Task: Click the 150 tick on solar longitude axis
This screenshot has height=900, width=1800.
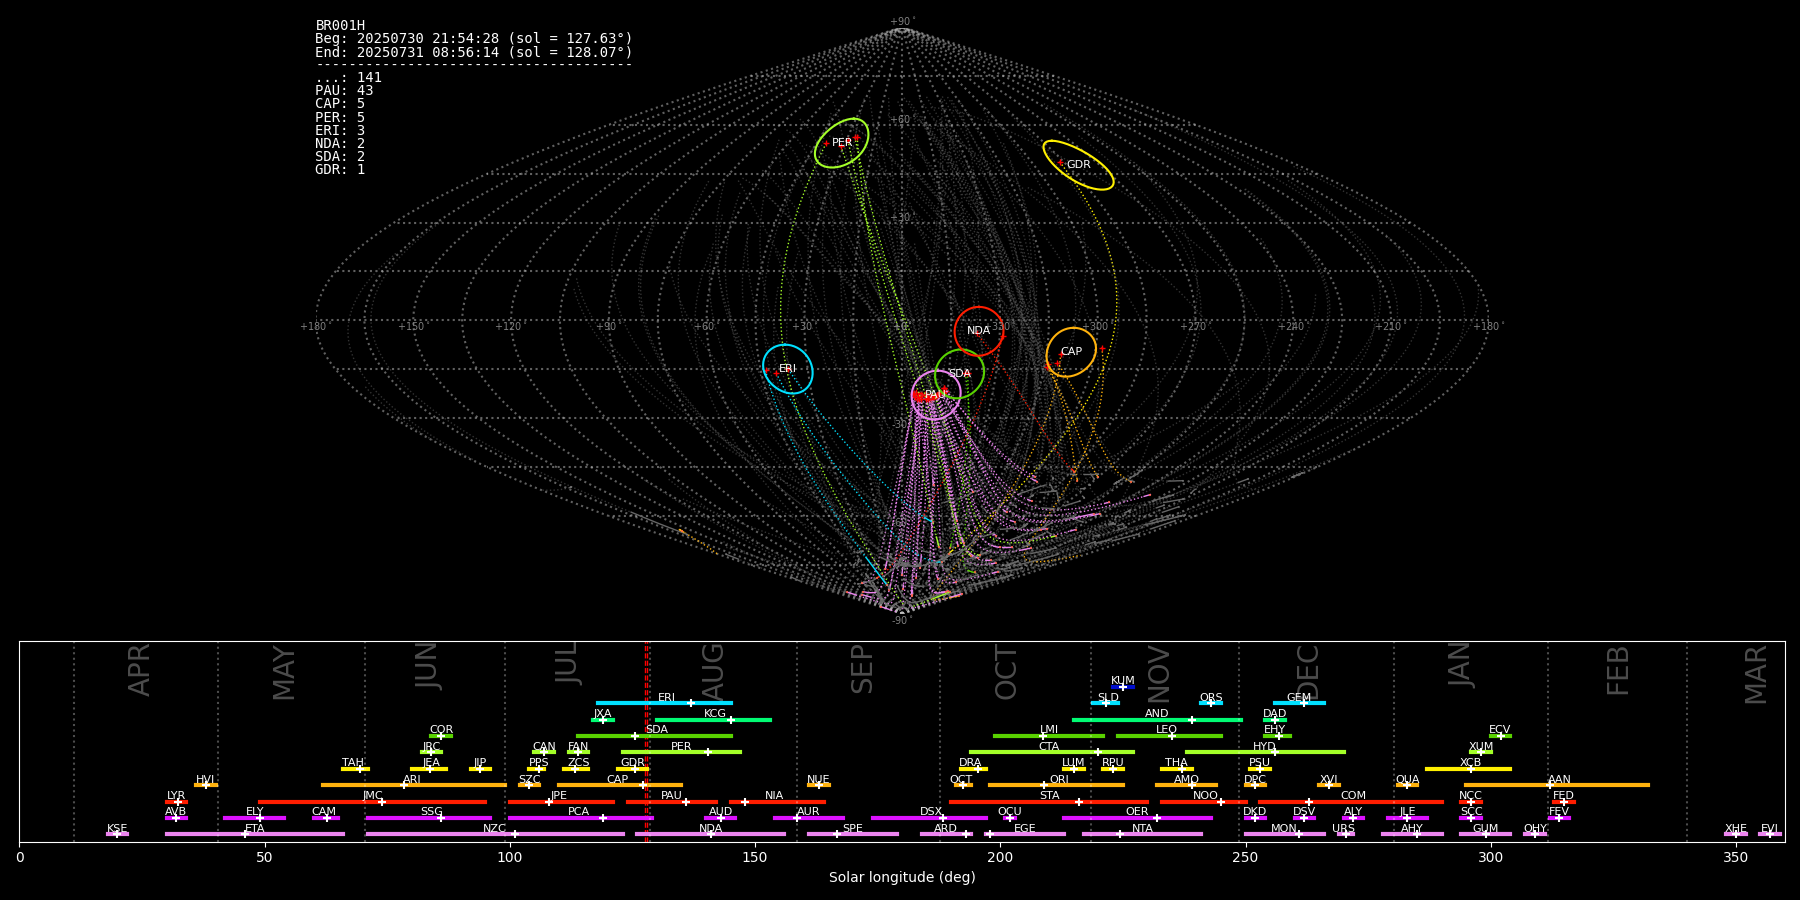Action: point(754,857)
